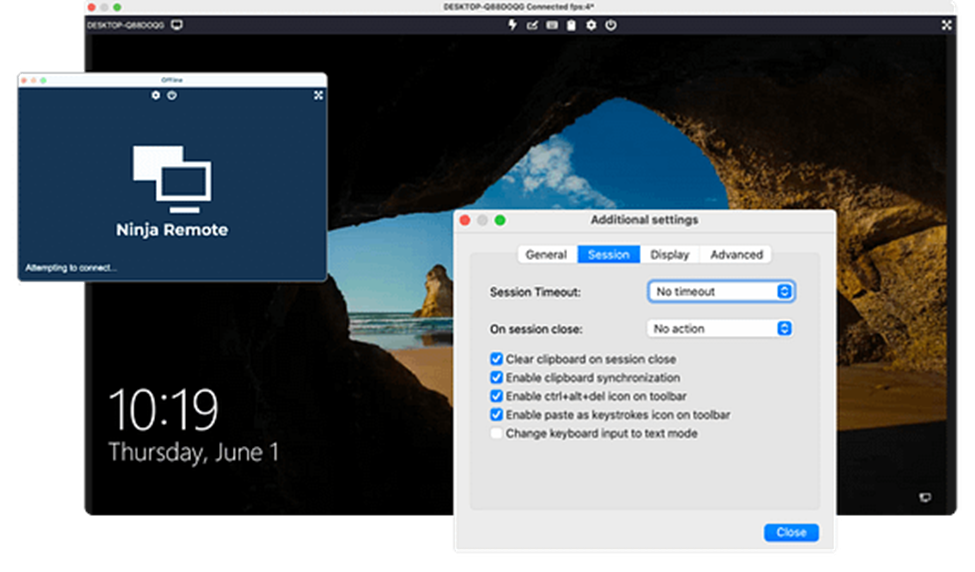Screen dimensions: 975x572
Task: Uncheck Enable ctrl+alt+del icon on toolbar
Action: (x=496, y=397)
